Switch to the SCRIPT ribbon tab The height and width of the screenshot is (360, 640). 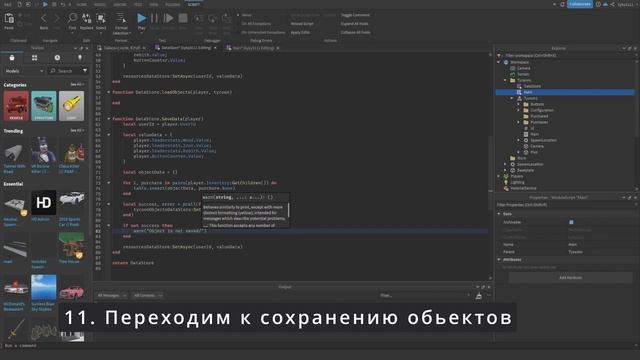pyautogui.click(x=193, y=4)
